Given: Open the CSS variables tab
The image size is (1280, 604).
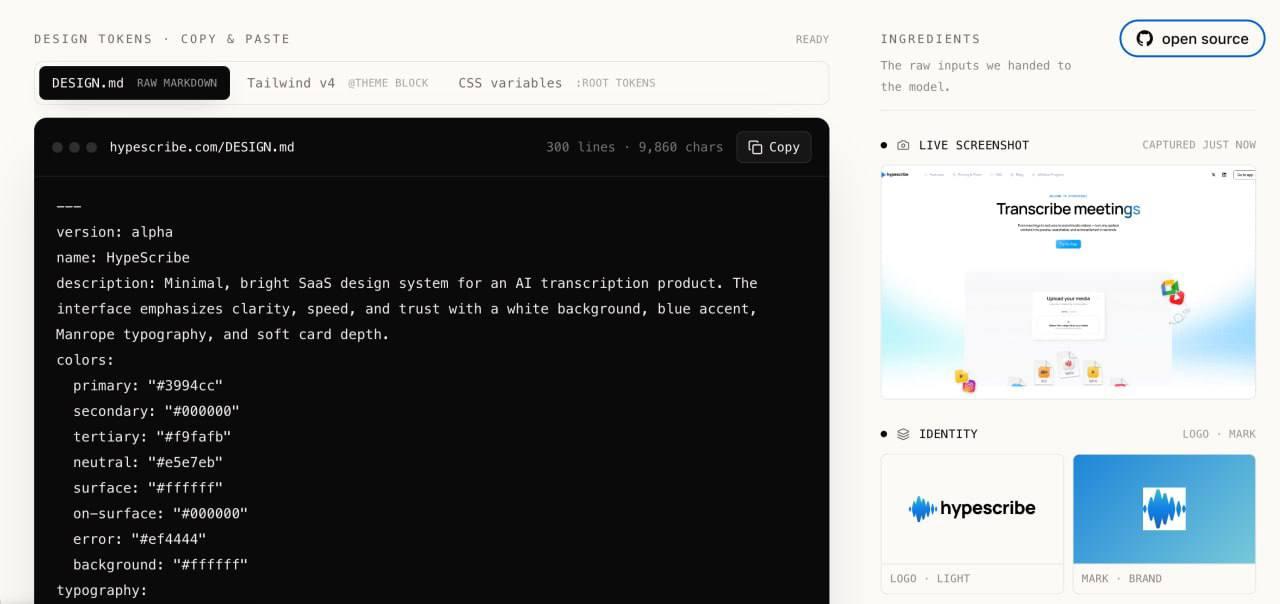Looking at the screenshot, I should (556, 83).
